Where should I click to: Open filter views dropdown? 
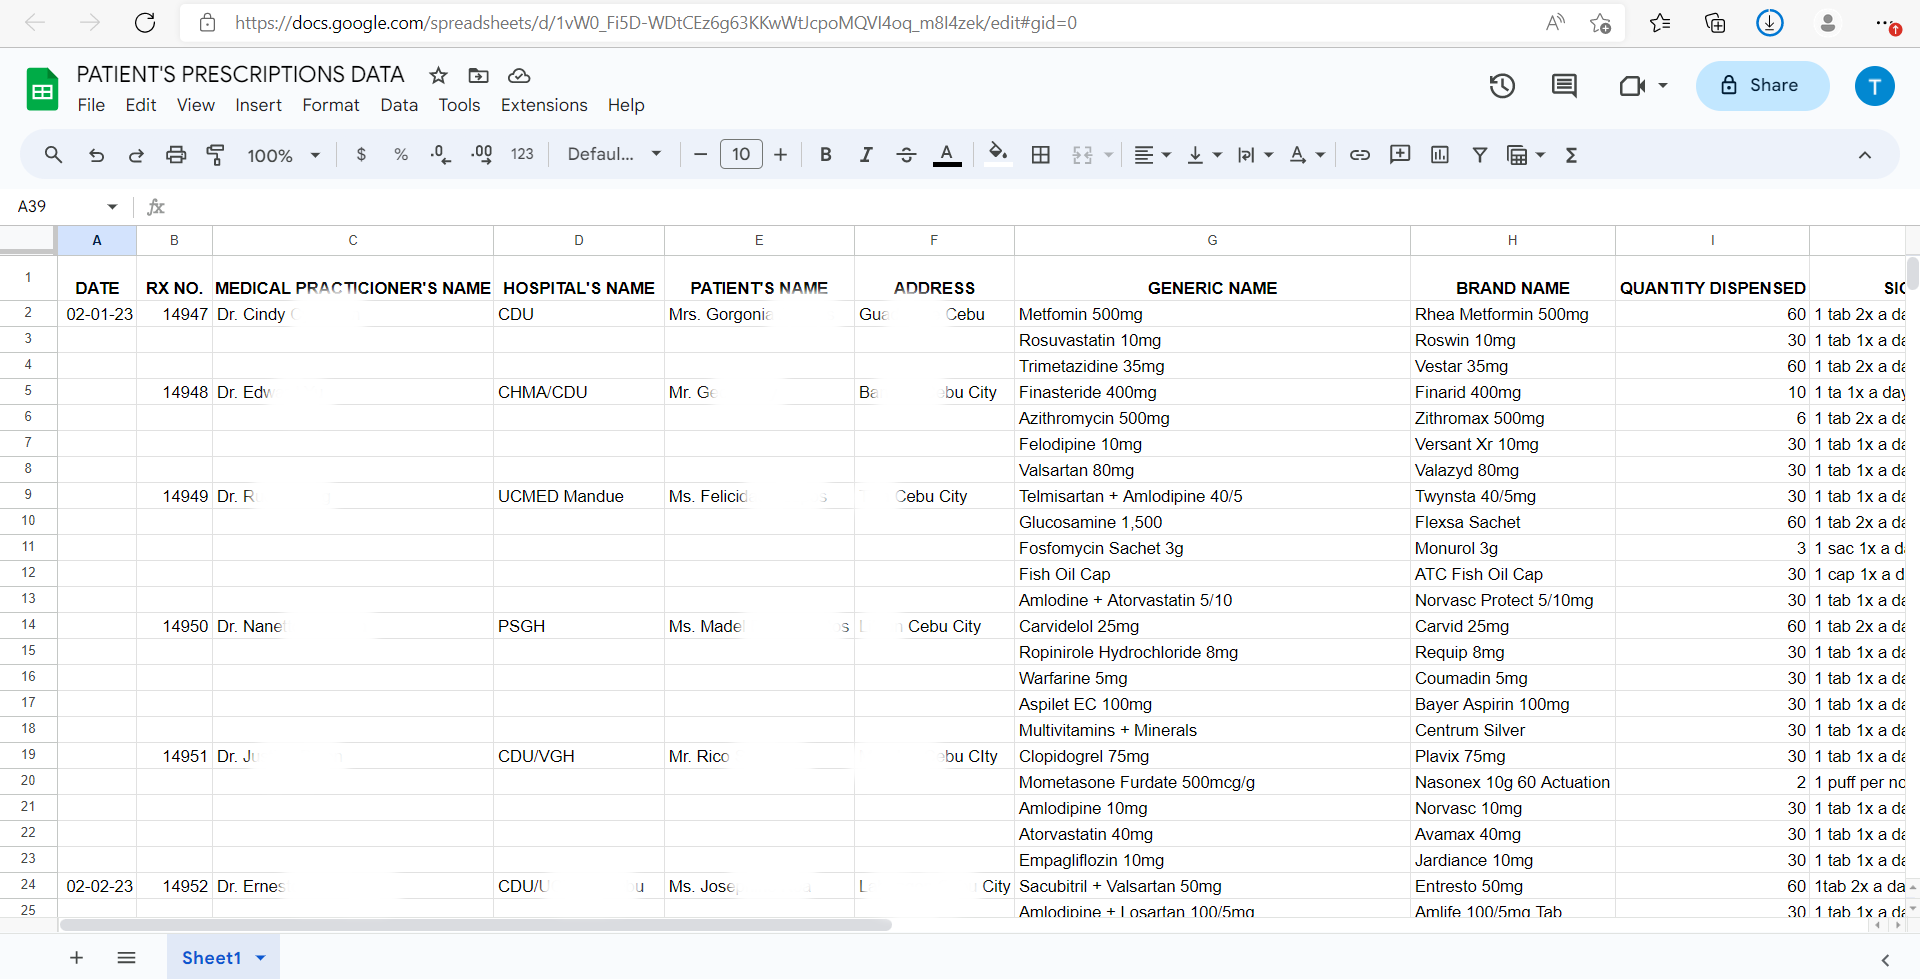pyautogui.click(x=1526, y=155)
